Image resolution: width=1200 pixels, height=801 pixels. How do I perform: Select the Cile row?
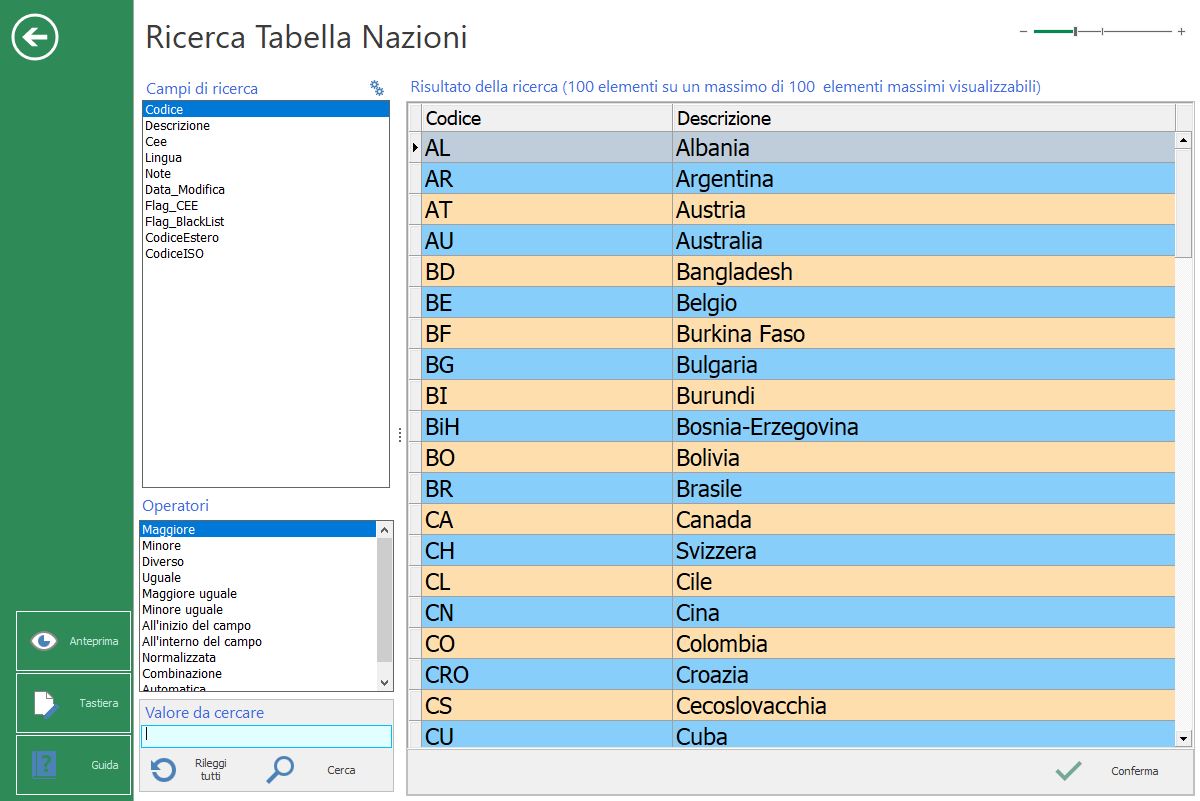pos(791,582)
